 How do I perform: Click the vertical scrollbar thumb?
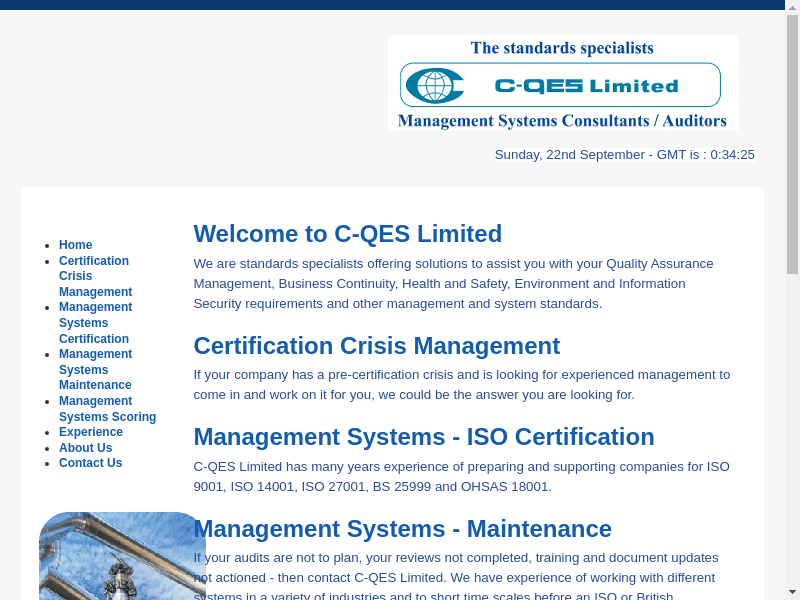pyautogui.click(x=792, y=140)
